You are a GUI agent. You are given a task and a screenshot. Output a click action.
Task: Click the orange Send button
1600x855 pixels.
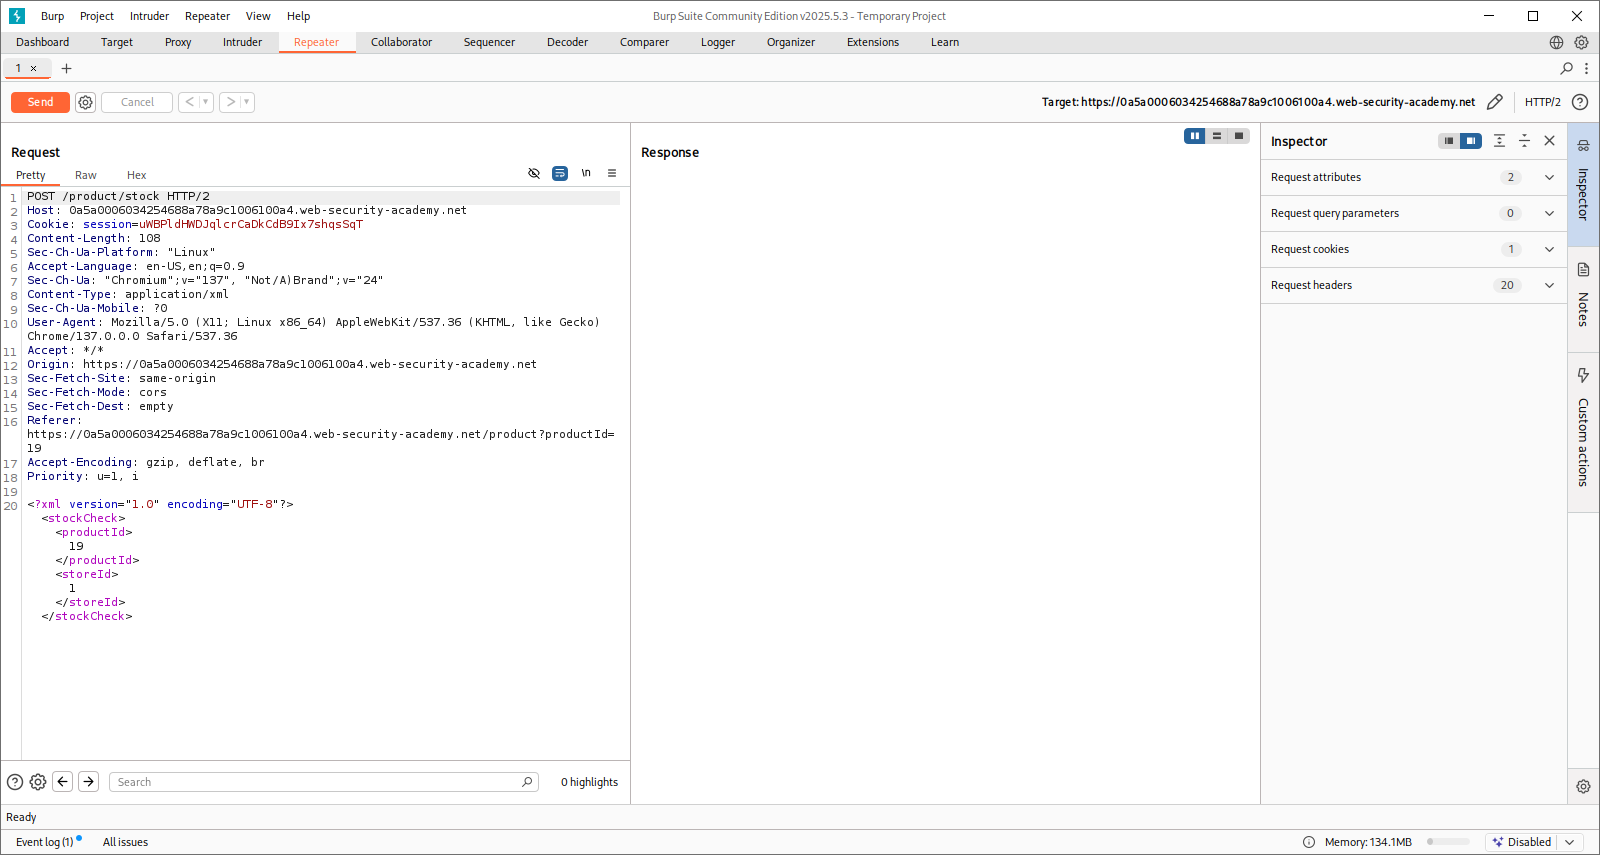pos(40,102)
